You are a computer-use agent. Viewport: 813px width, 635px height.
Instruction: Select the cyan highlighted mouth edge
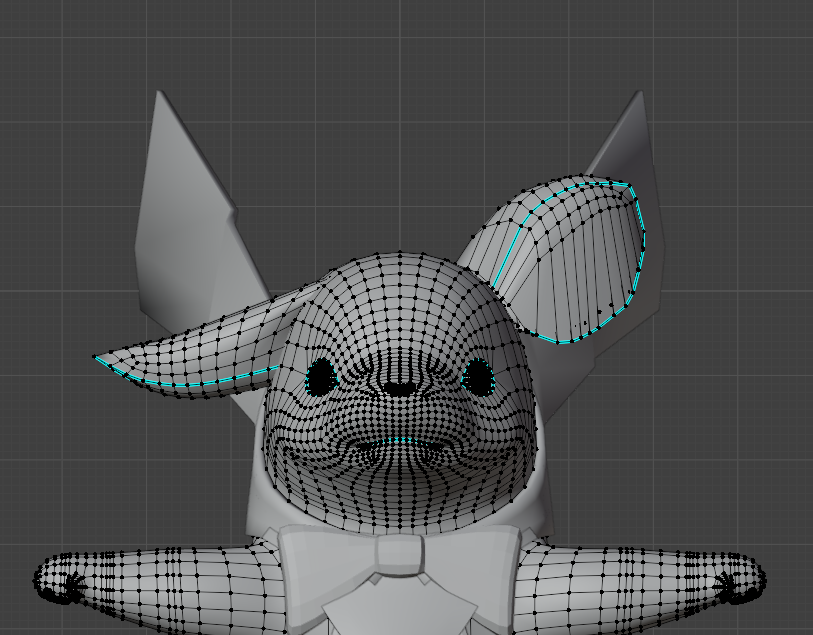(398, 441)
